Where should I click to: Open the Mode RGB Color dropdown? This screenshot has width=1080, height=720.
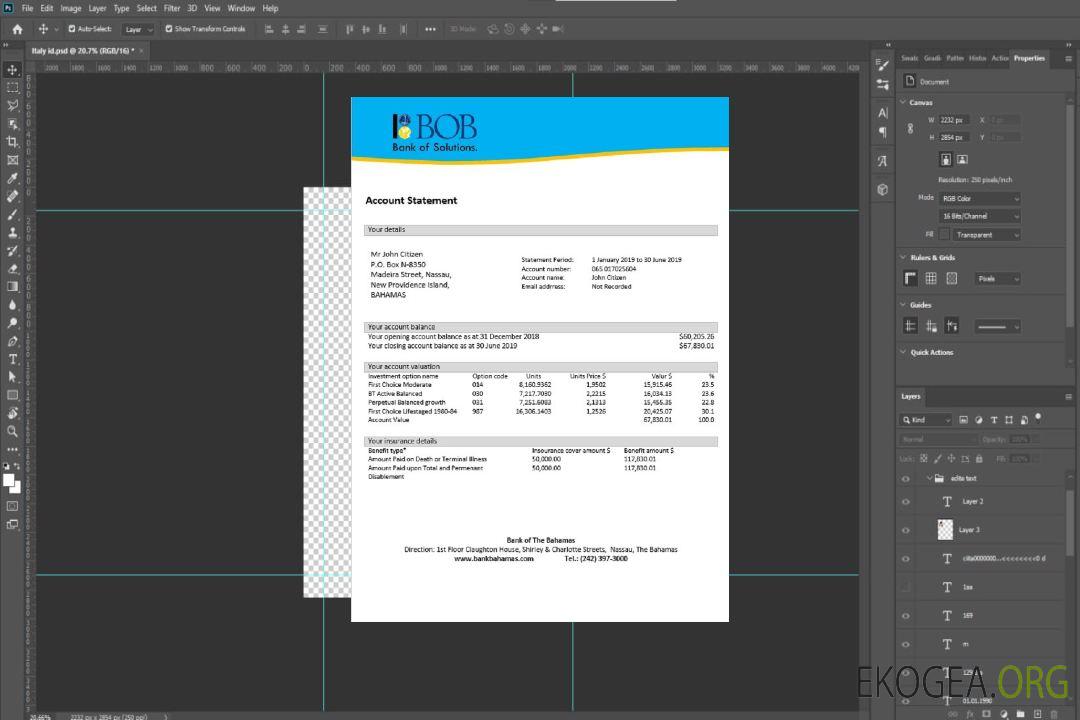[980, 198]
